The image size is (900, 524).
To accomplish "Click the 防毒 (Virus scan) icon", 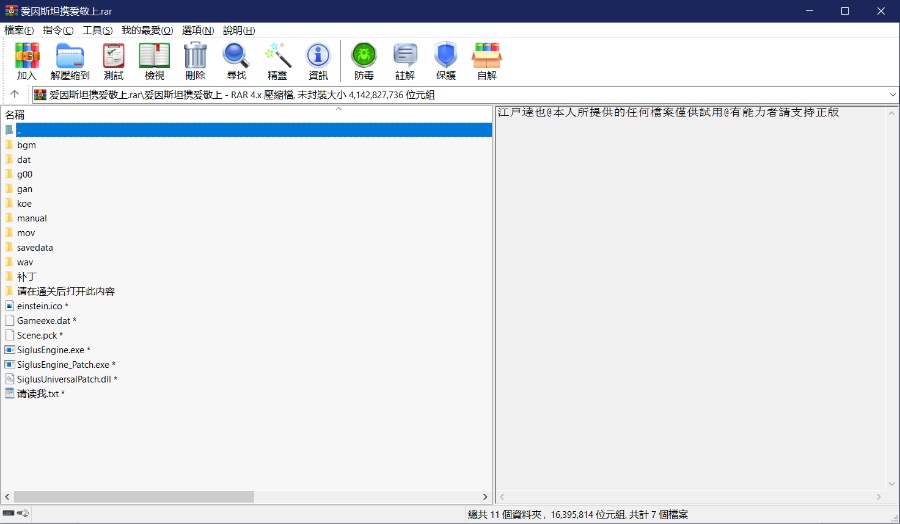I will [364, 61].
